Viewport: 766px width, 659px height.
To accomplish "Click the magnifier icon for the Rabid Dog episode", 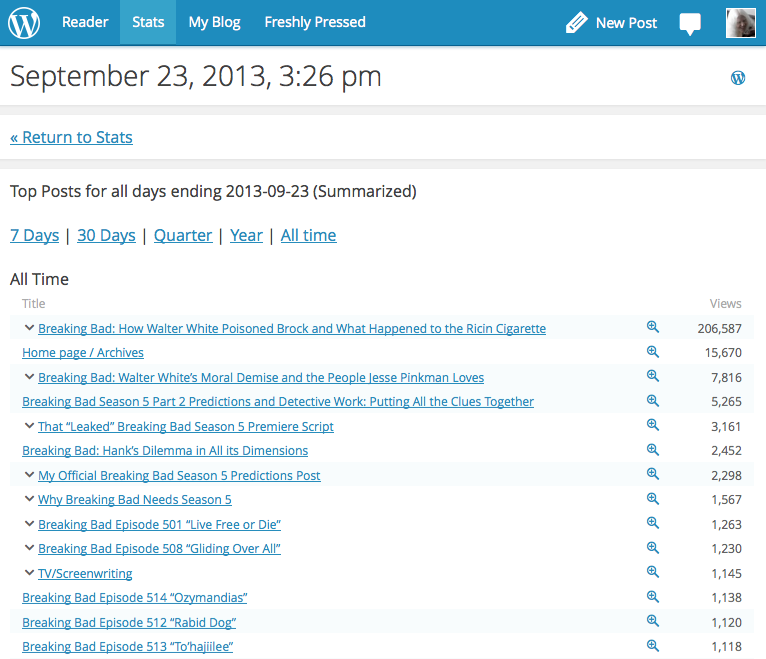I will click(653, 621).
